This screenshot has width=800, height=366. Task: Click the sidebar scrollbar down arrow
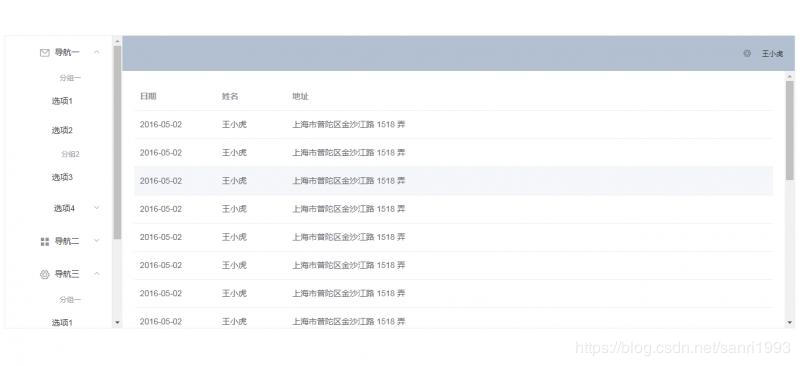click(117, 323)
